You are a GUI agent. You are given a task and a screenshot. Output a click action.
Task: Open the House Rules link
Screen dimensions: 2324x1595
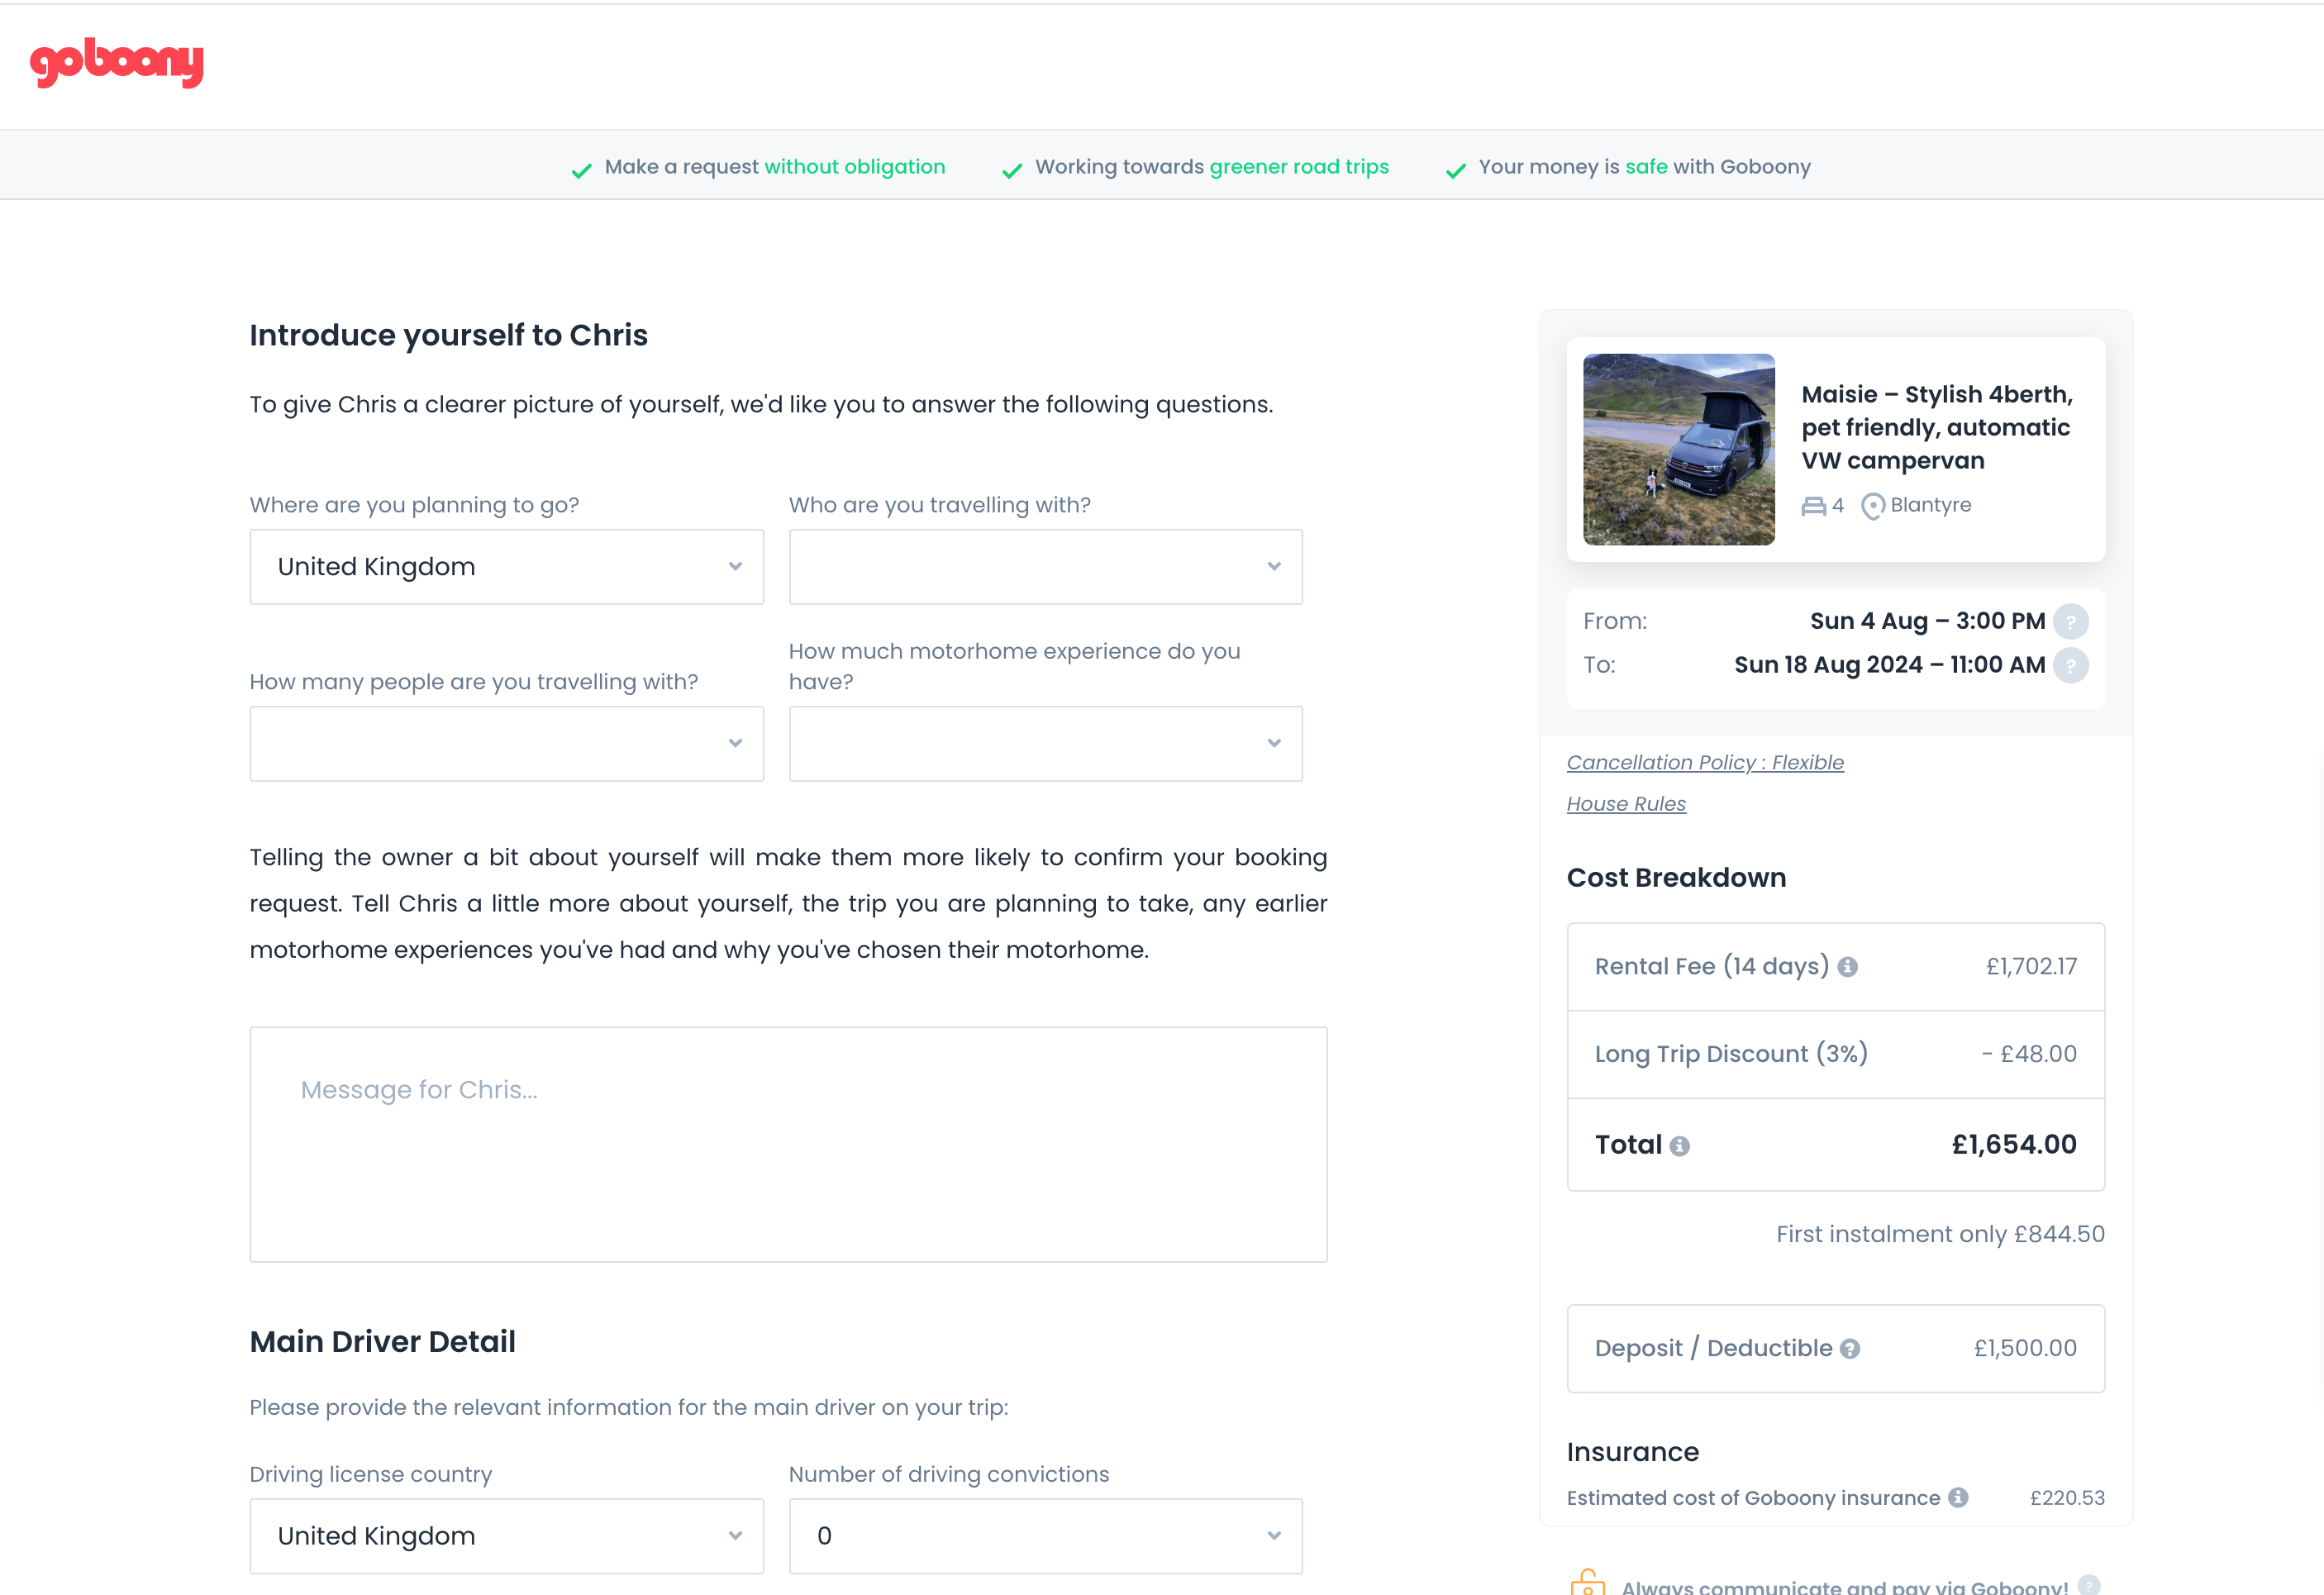pos(1626,804)
